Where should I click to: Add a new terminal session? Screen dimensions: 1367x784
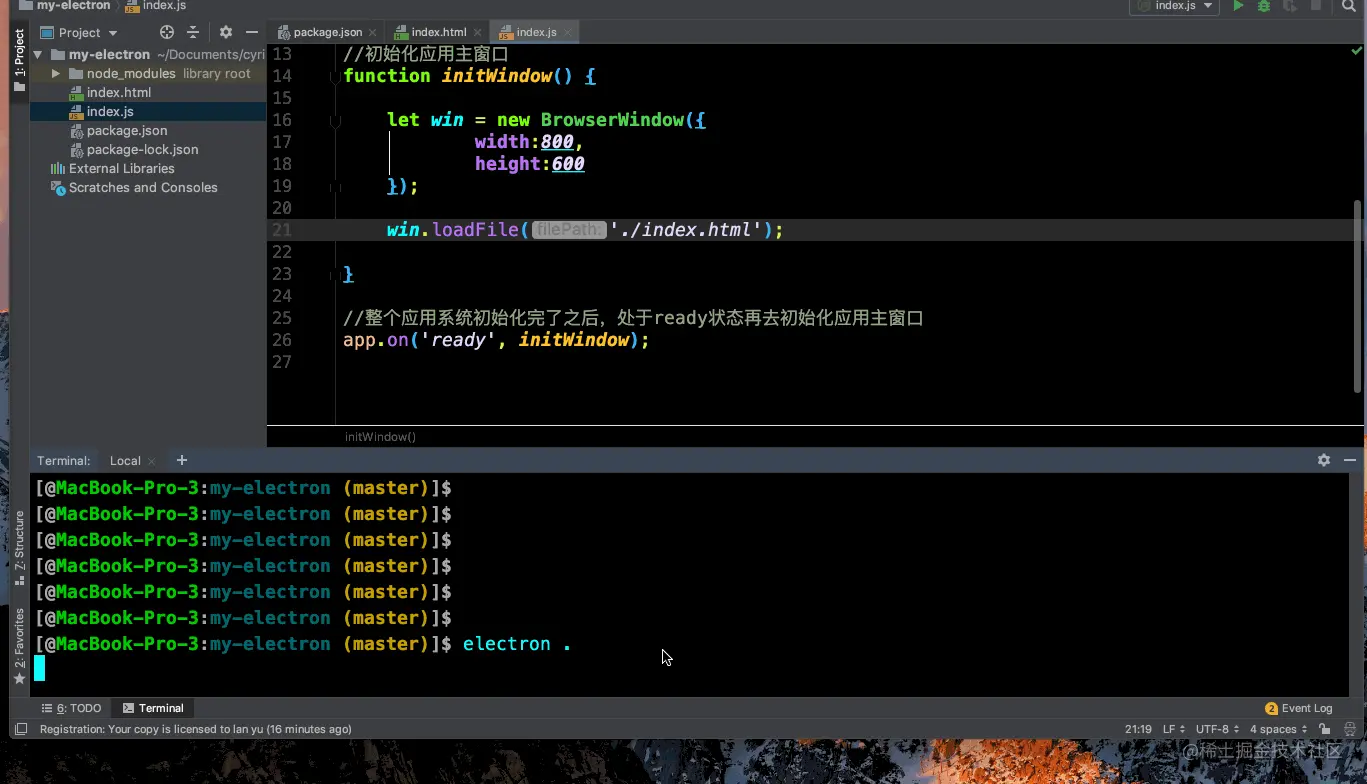point(181,460)
